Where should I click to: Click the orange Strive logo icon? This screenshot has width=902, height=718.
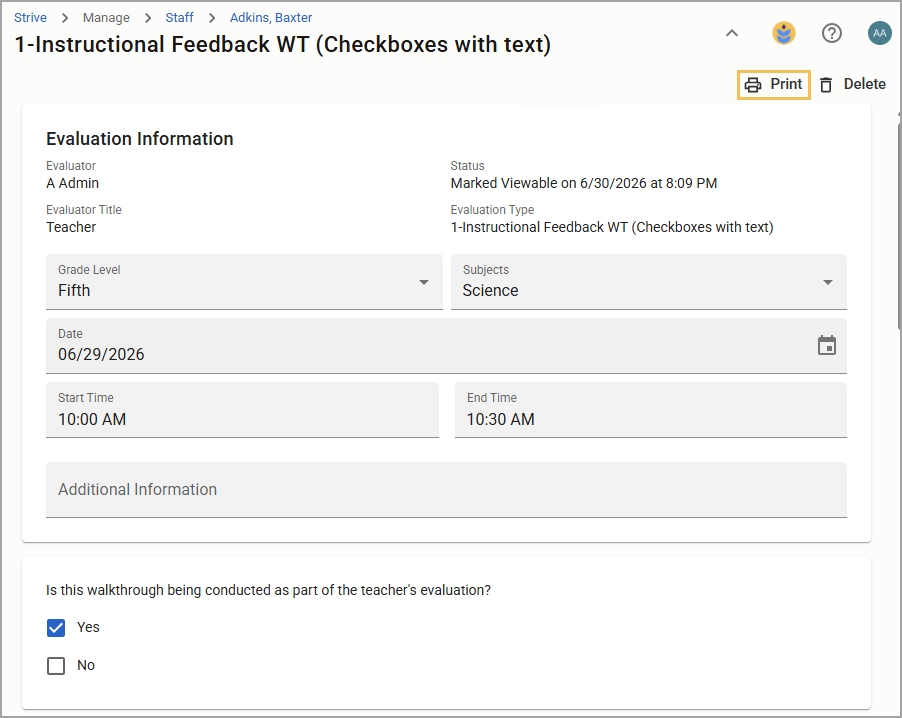pos(783,33)
